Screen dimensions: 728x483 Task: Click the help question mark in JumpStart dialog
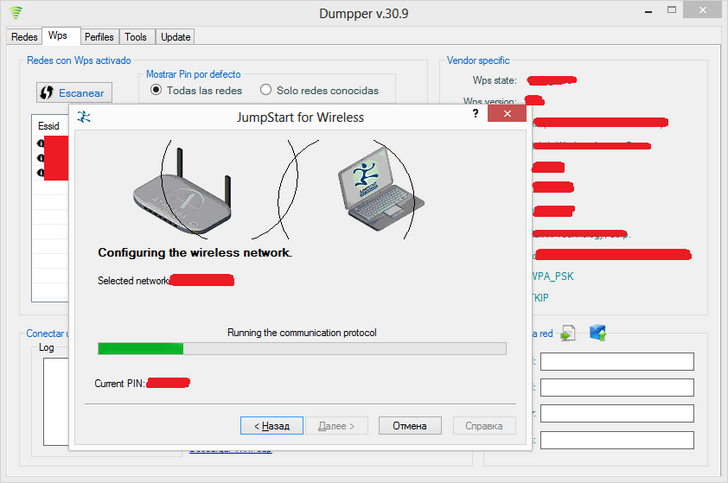[475, 115]
